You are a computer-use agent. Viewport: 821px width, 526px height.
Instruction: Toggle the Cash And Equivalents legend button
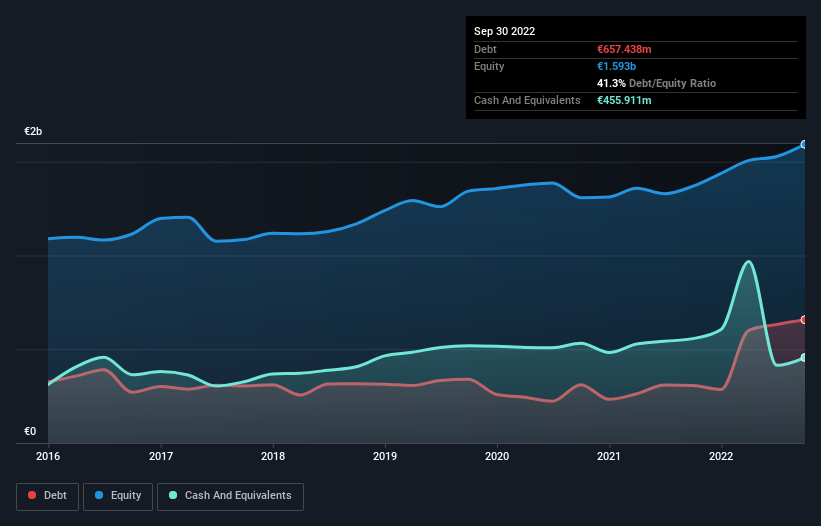click(x=230, y=496)
